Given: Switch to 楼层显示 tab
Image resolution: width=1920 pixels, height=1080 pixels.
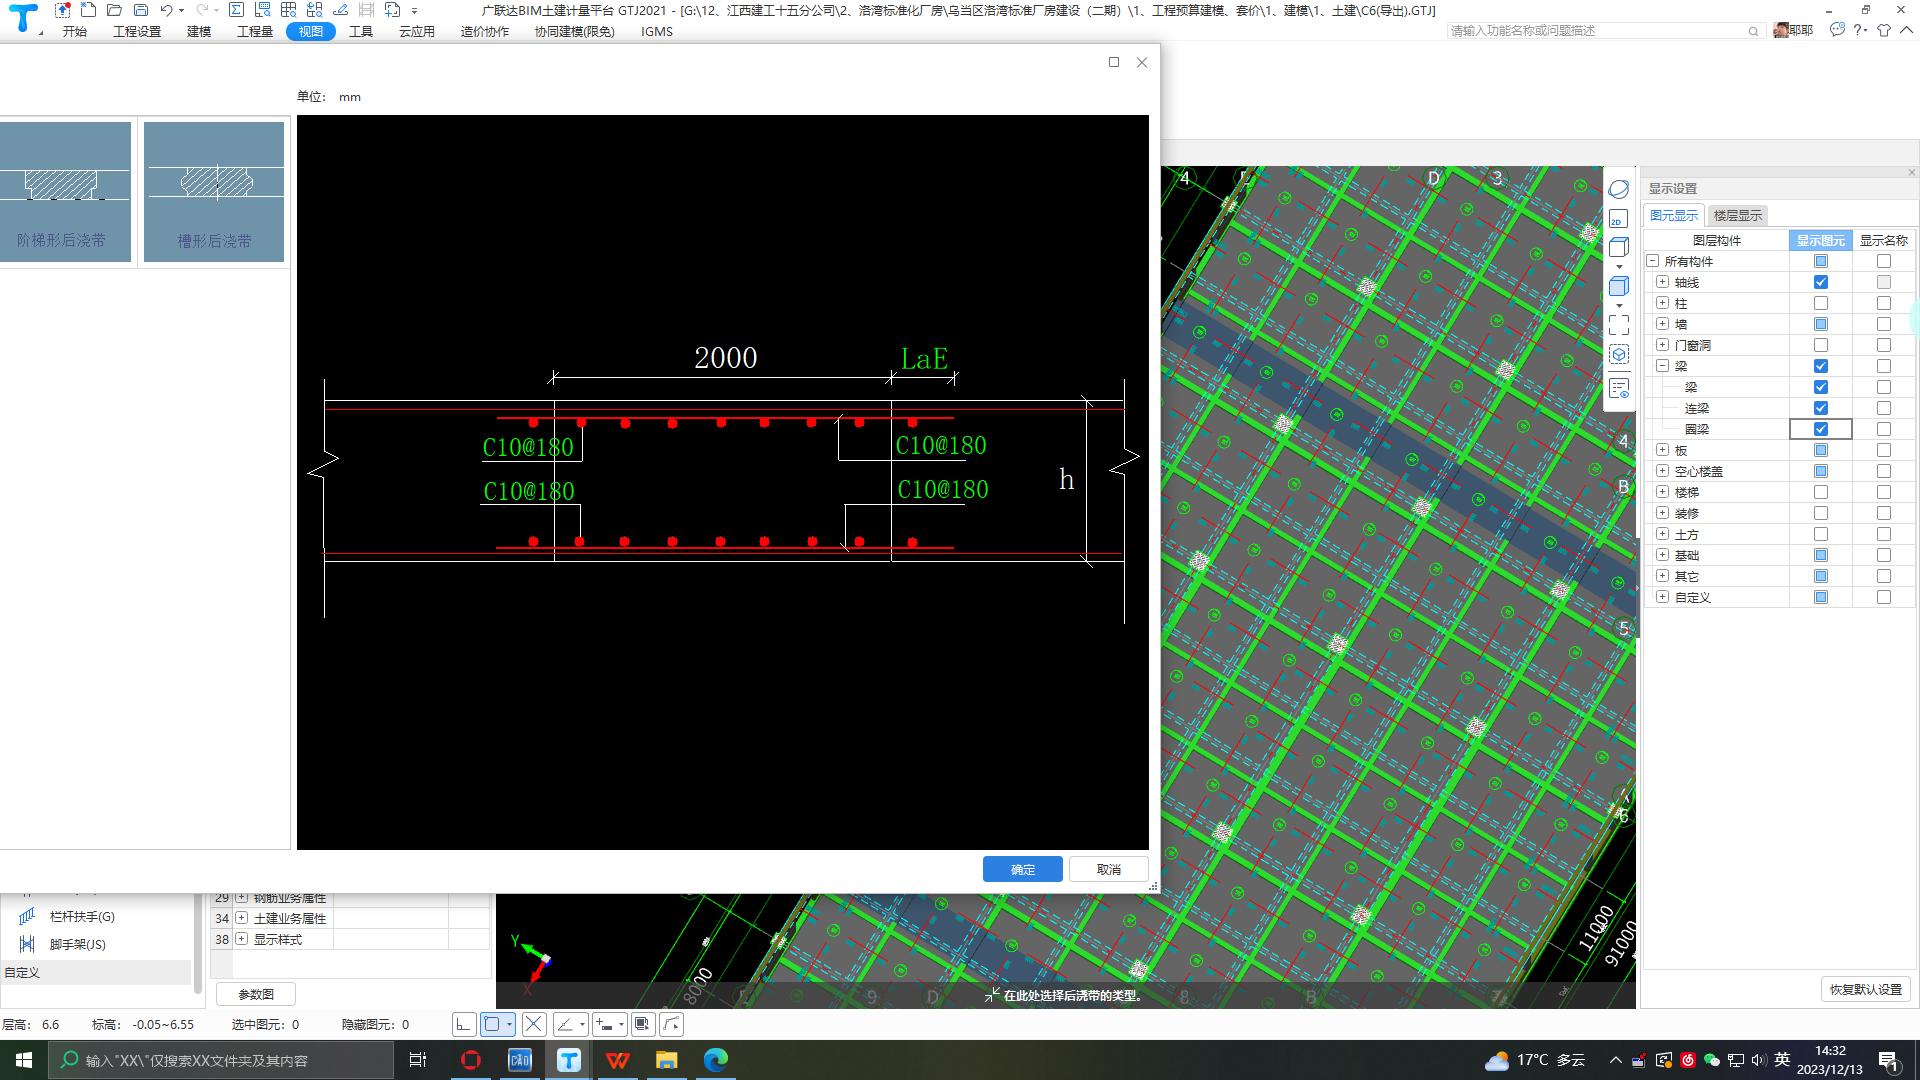Looking at the screenshot, I should pyautogui.click(x=1738, y=215).
